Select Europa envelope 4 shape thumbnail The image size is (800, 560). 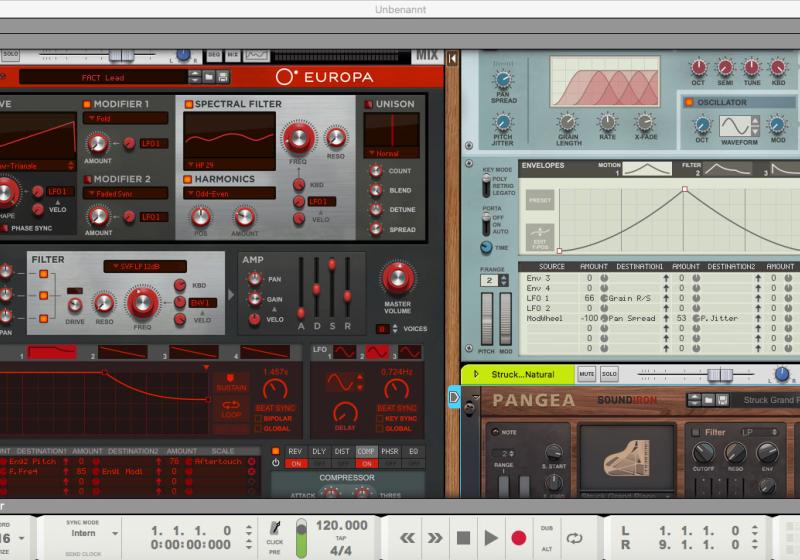click(265, 352)
